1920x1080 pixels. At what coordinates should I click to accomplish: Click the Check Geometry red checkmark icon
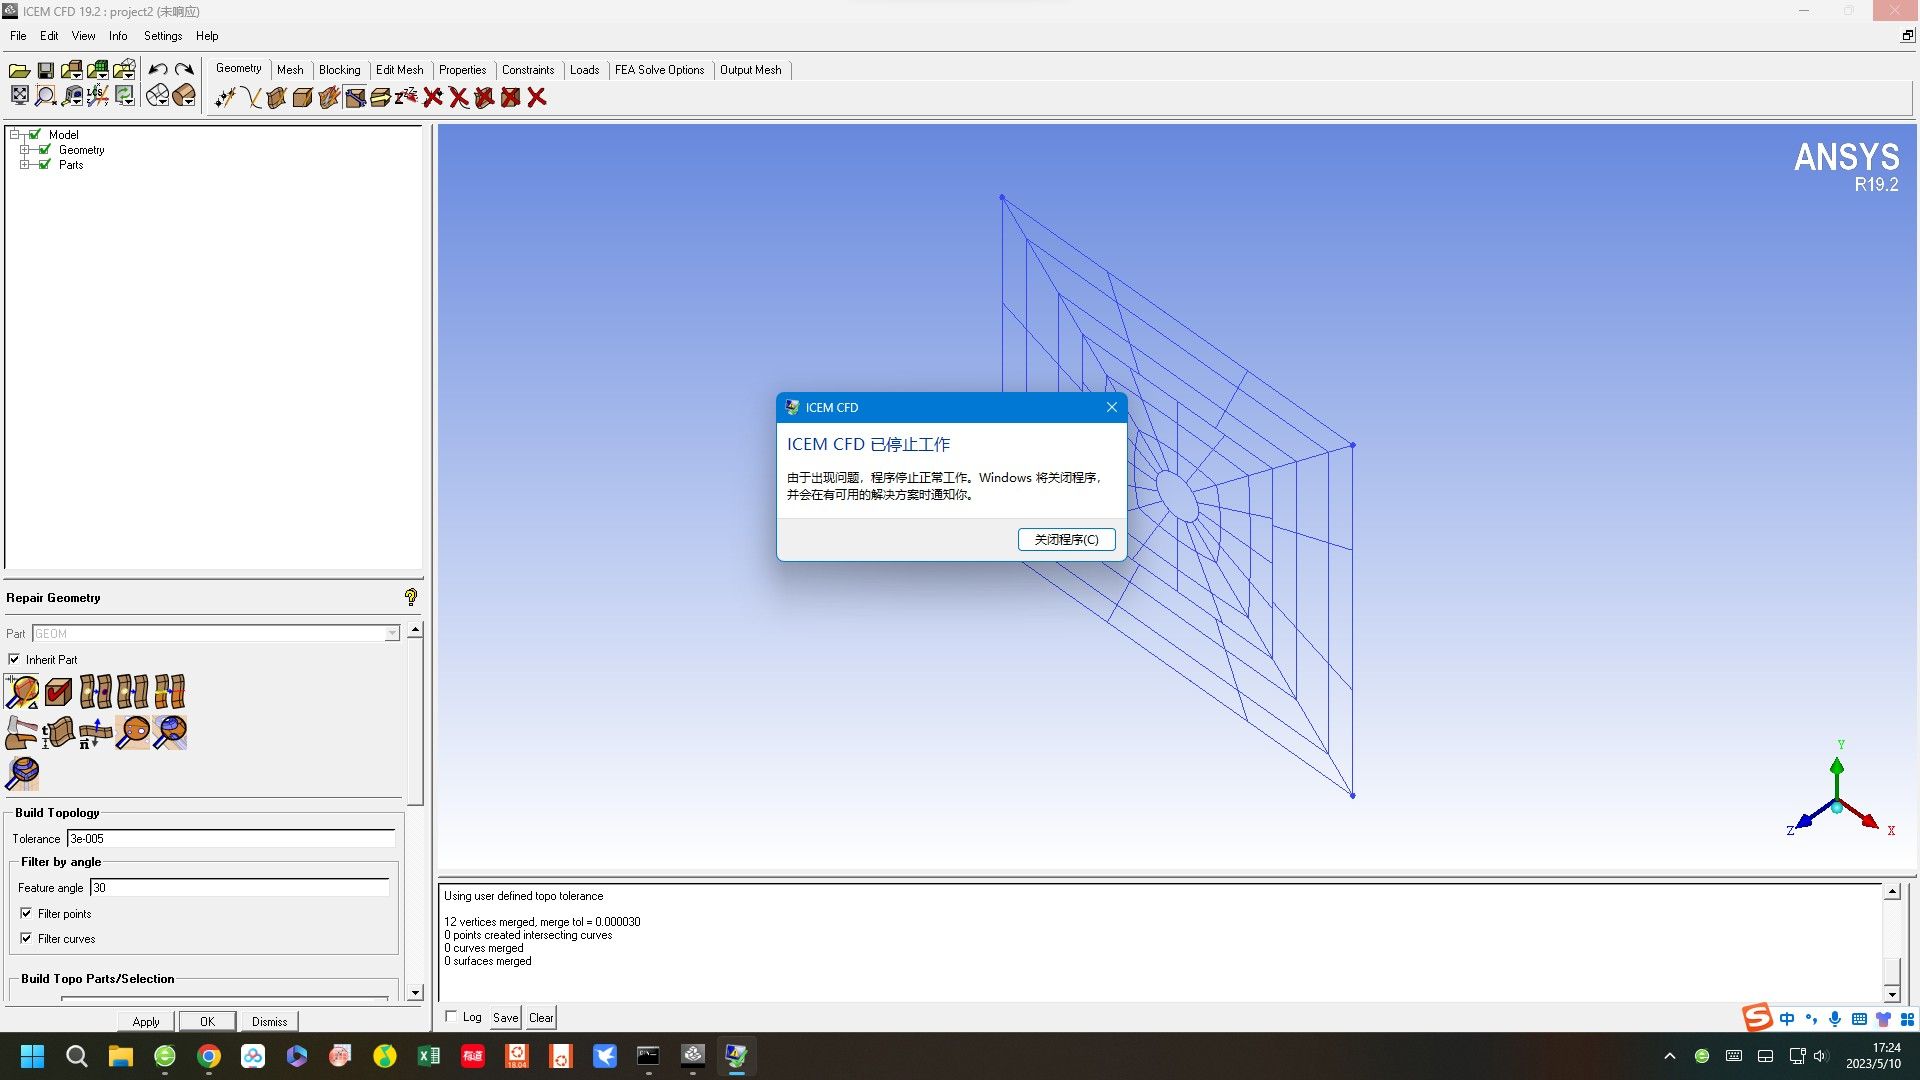click(x=58, y=692)
